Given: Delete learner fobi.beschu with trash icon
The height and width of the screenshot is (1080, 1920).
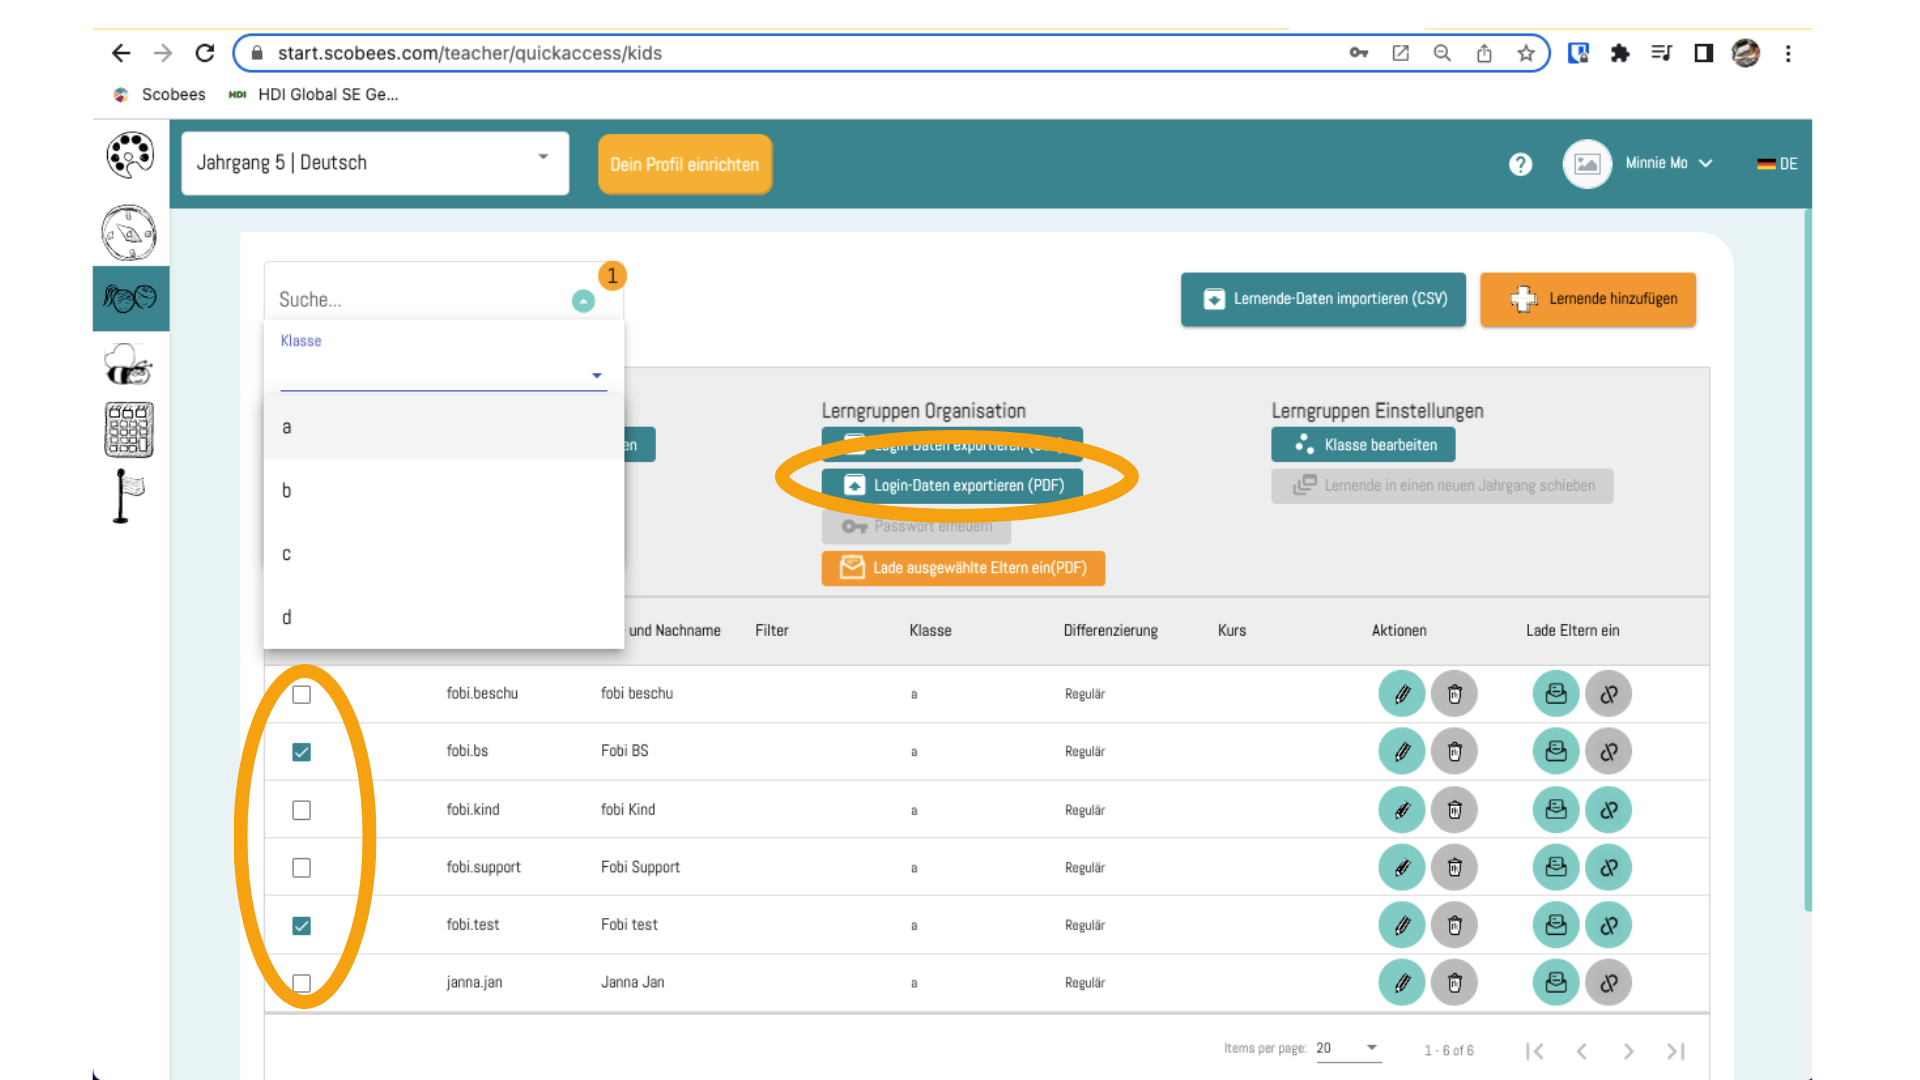Looking at the screenshot, I should 1455,694.
